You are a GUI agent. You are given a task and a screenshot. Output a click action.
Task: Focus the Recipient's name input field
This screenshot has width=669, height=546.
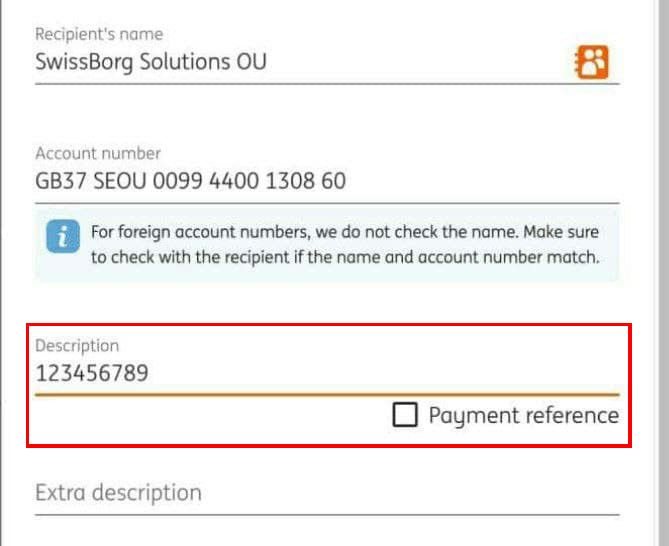tap(300, 63)
